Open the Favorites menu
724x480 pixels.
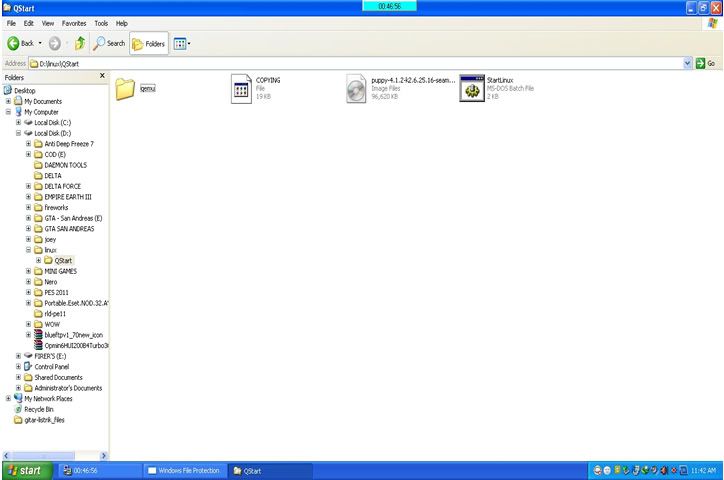coord(74,23)
